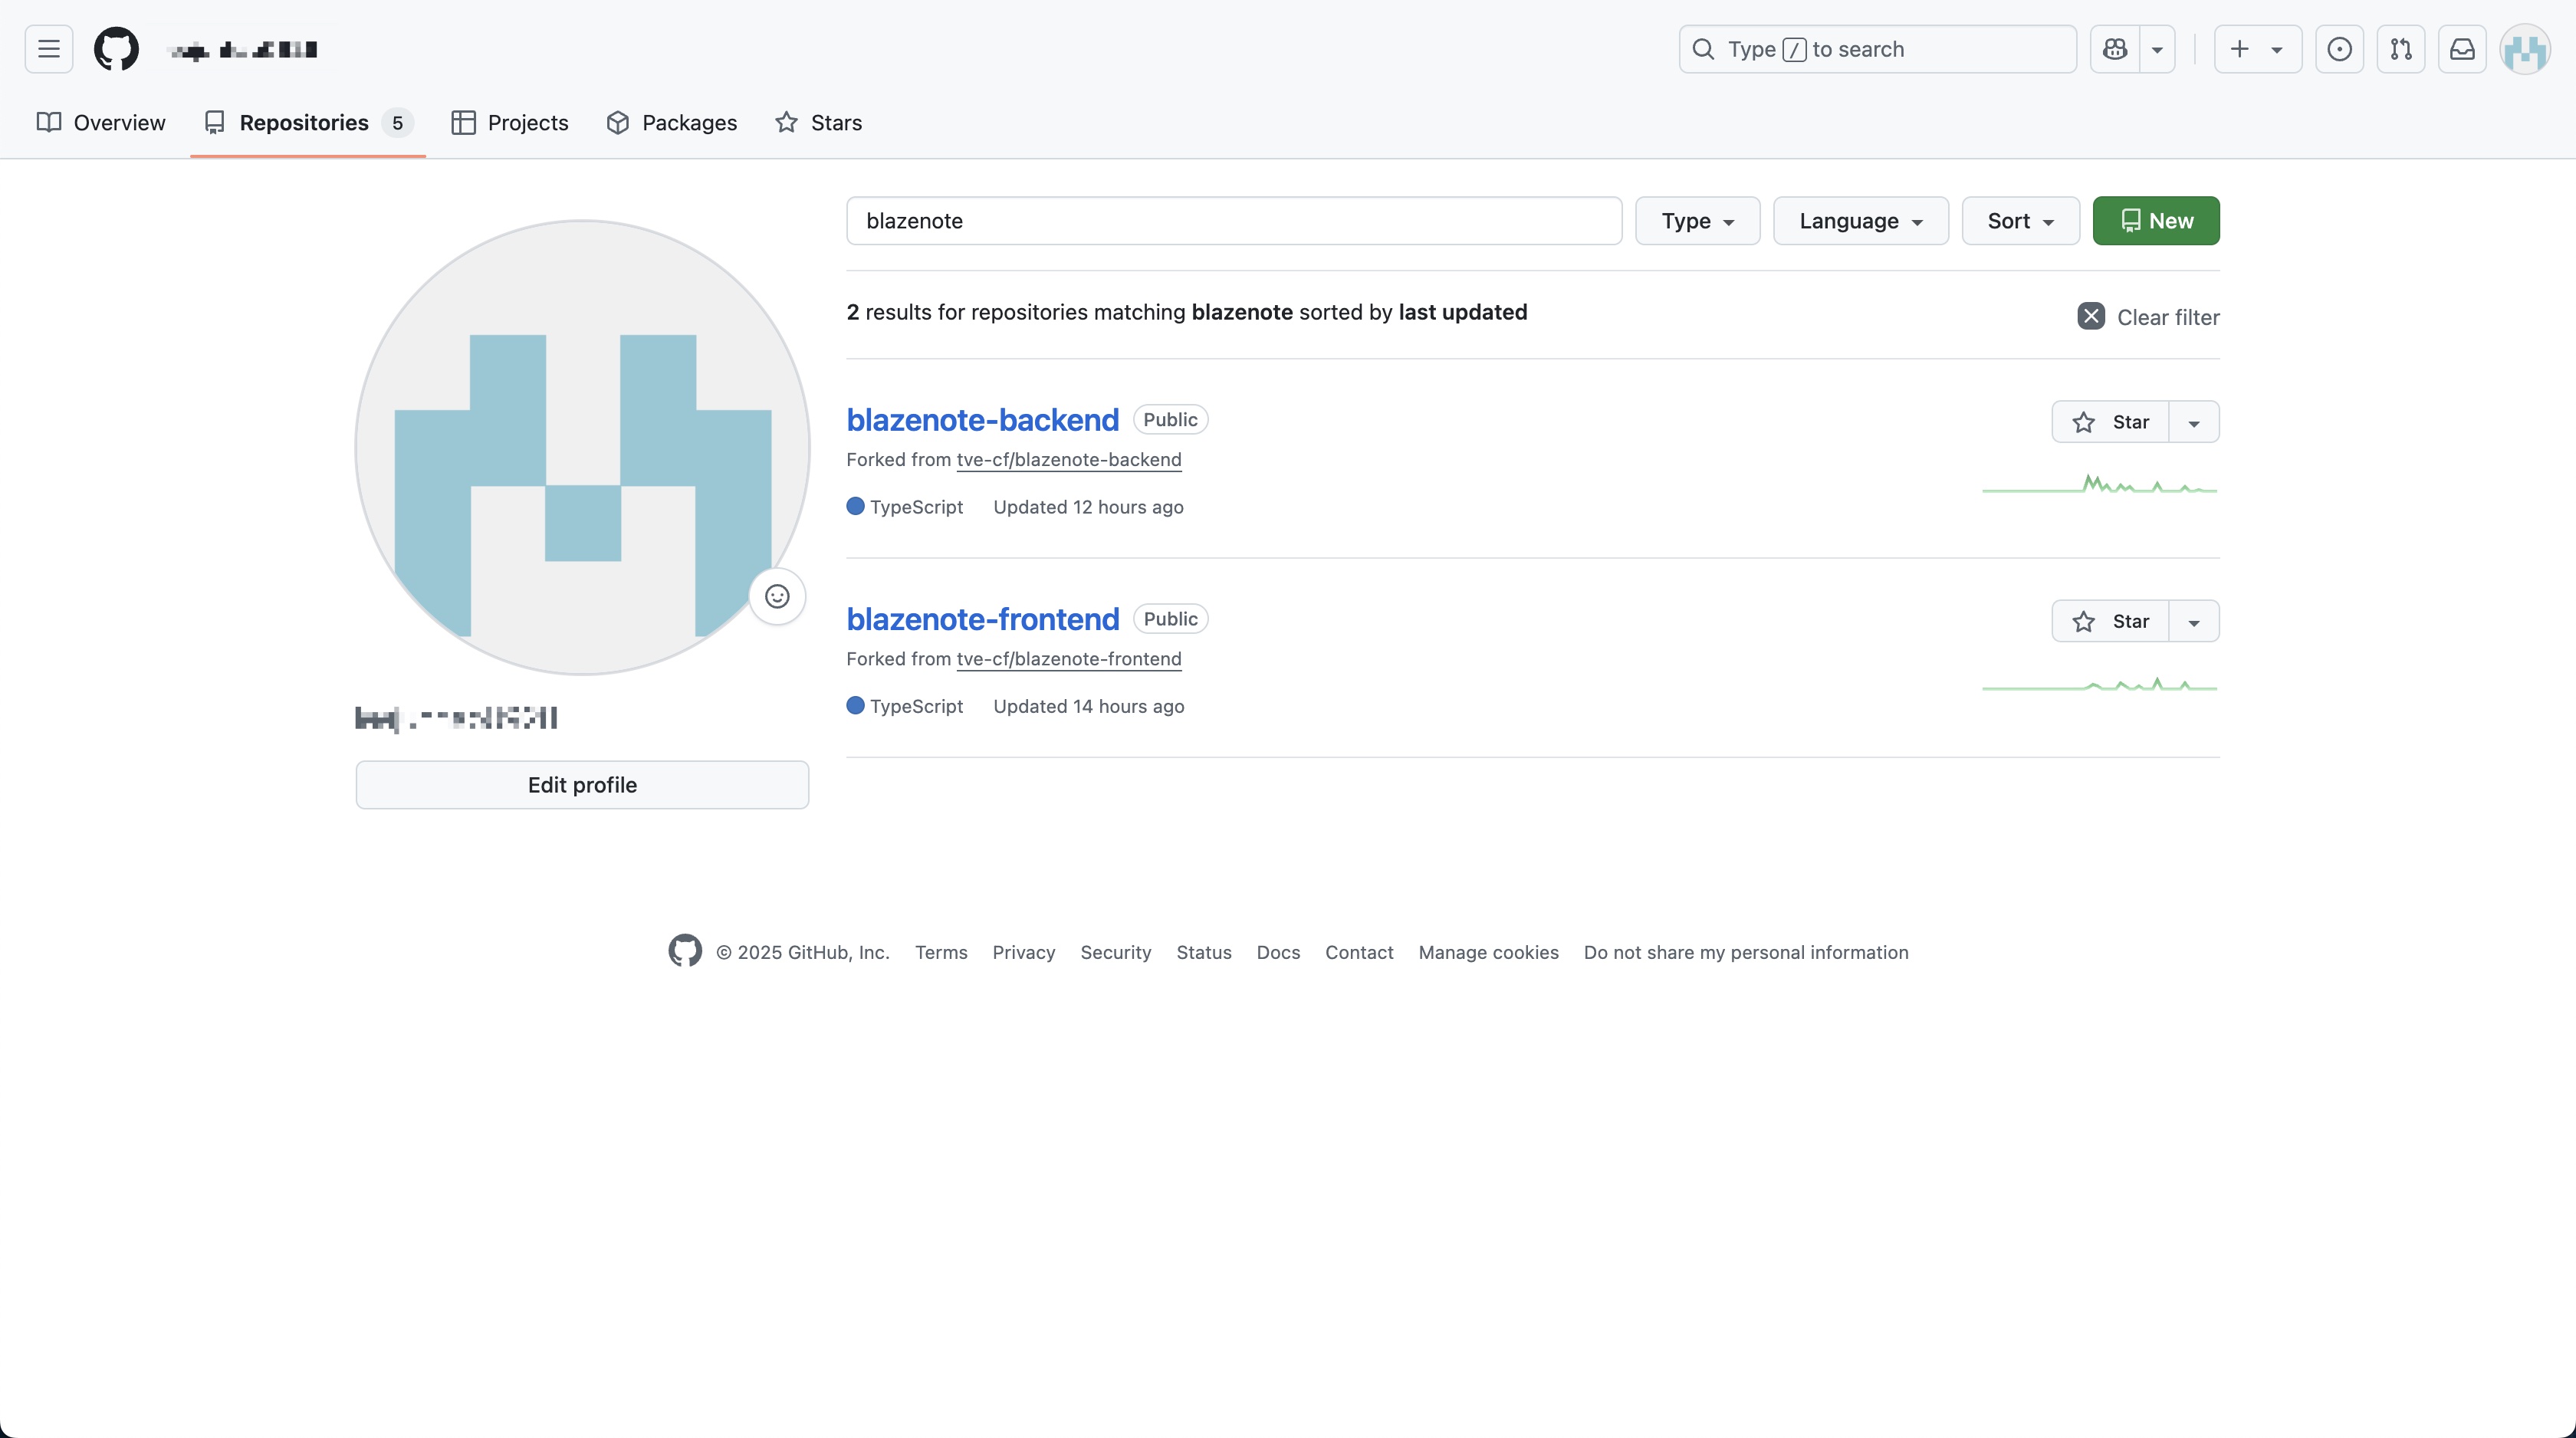The width and height of the screenshot is (2576, 1438).
Task: Open the Type filter dropdown
Action: click(x=1697, y=221)
